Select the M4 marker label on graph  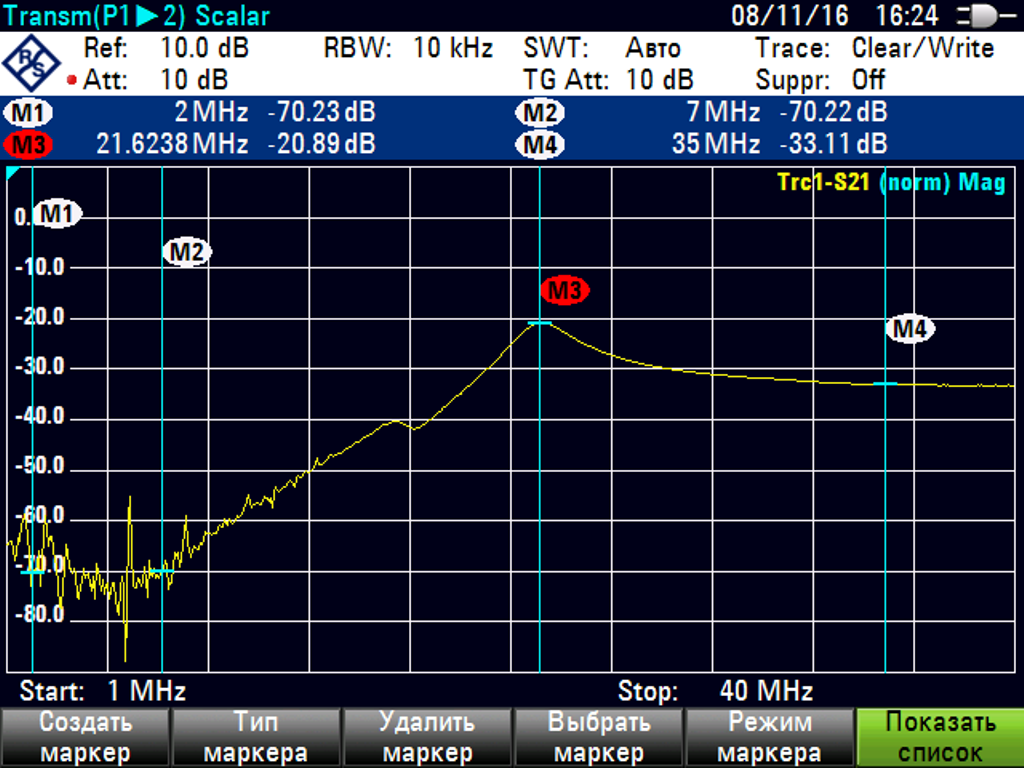pyautogui.click(x=912, y=328)
